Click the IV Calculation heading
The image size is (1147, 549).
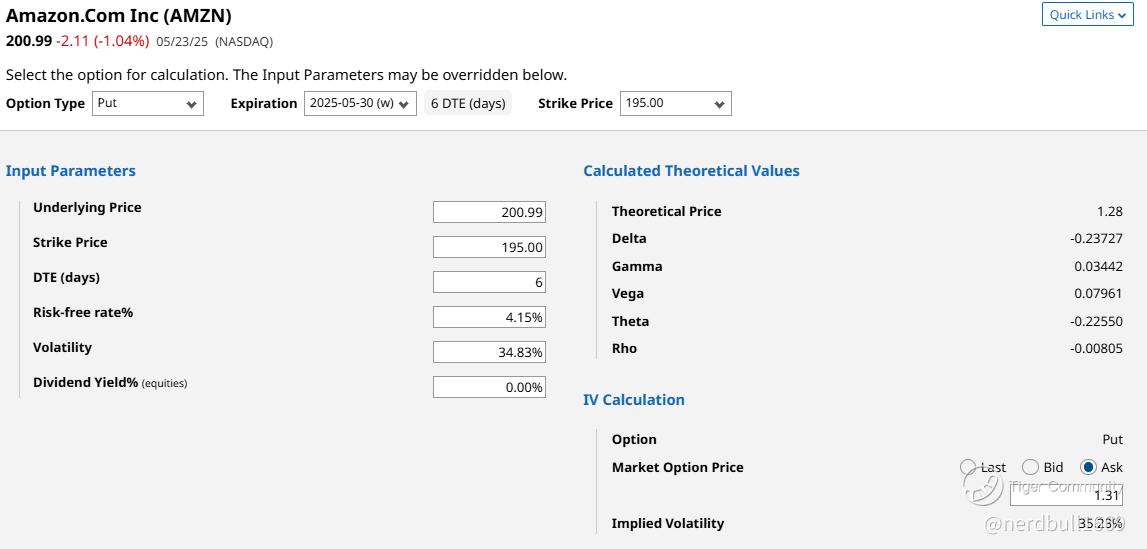[x=634, y=400]
